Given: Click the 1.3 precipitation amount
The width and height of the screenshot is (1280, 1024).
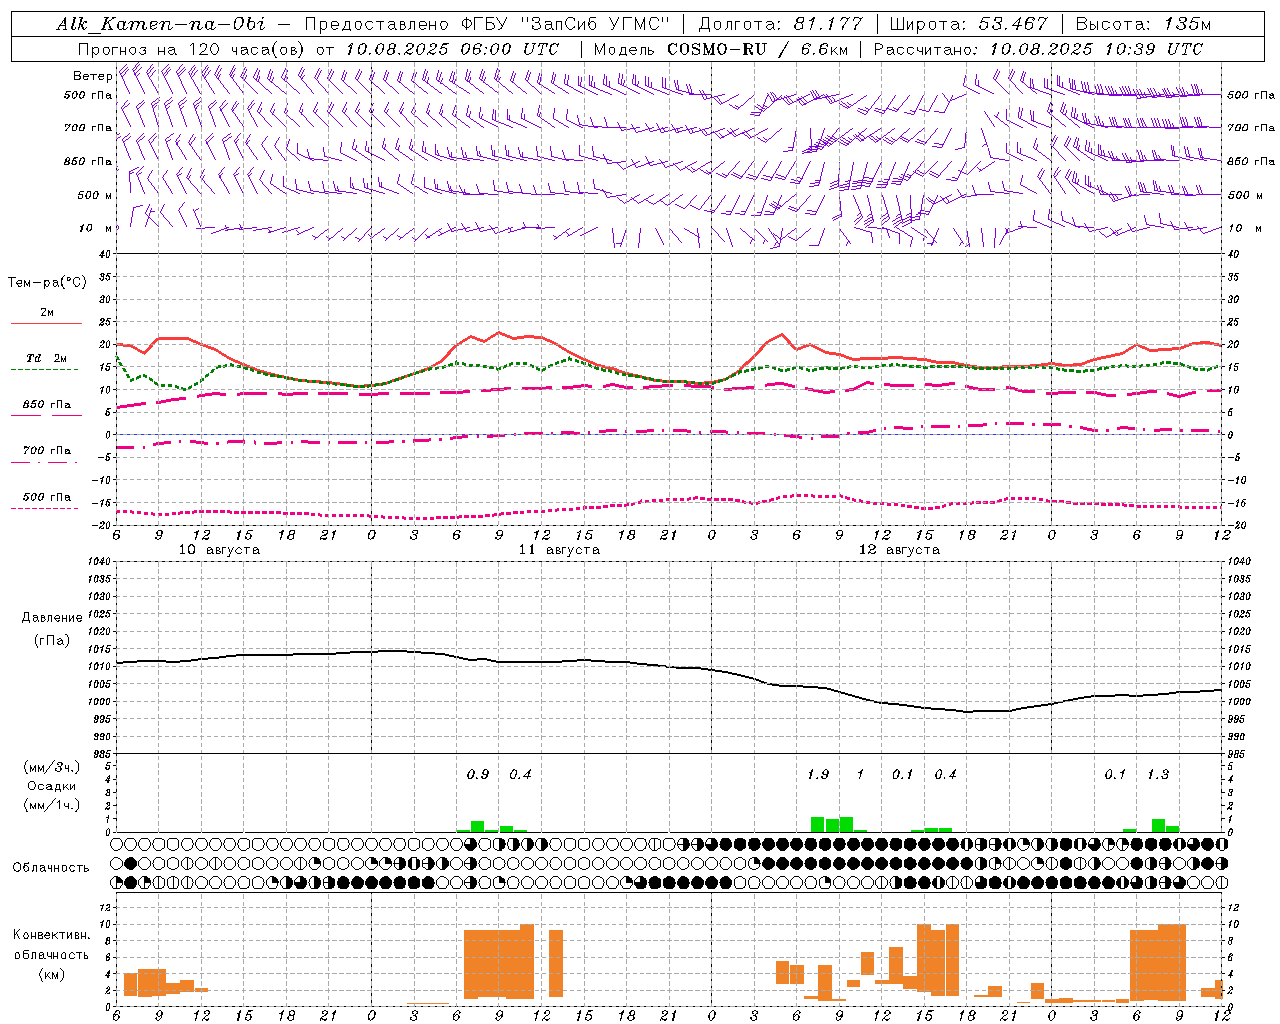Looking at the screenshot, I should pyautogui.click(x=1158, y=774).
